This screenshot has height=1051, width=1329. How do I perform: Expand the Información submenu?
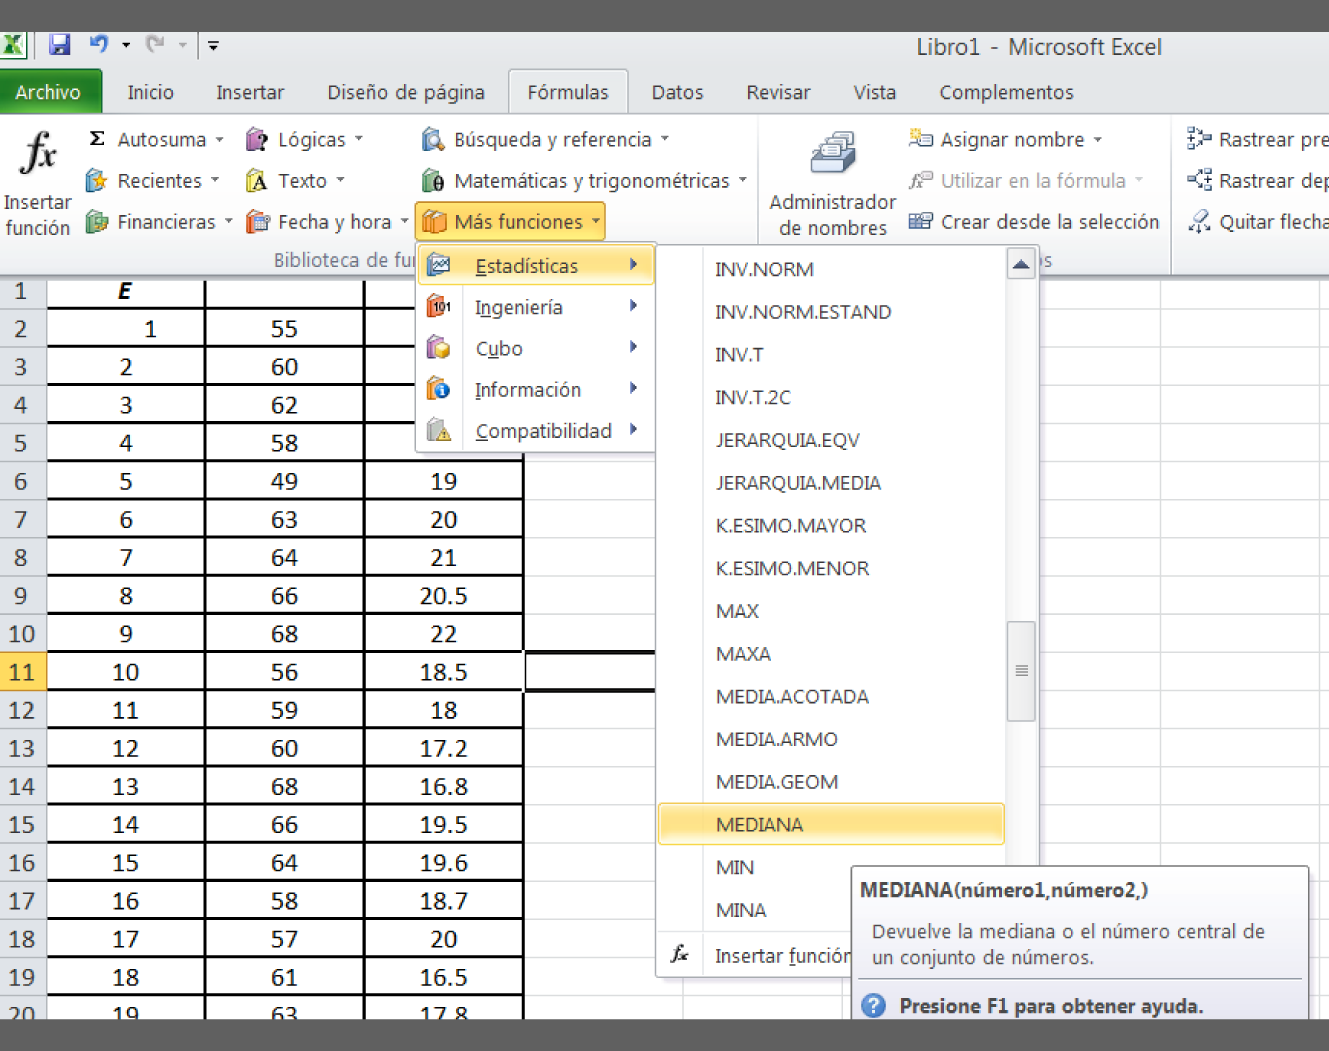point(536,389)
